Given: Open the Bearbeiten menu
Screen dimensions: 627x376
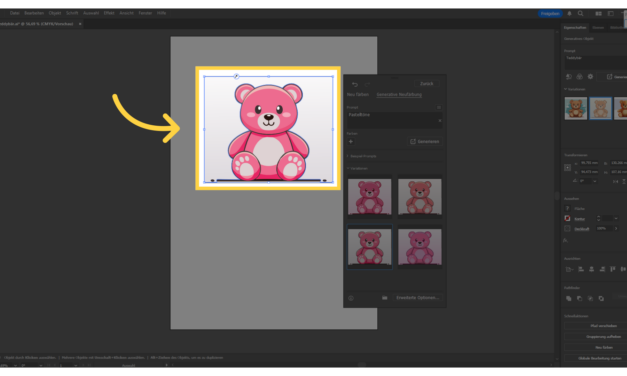Looking at the screenshot, I should pos(34,13).
